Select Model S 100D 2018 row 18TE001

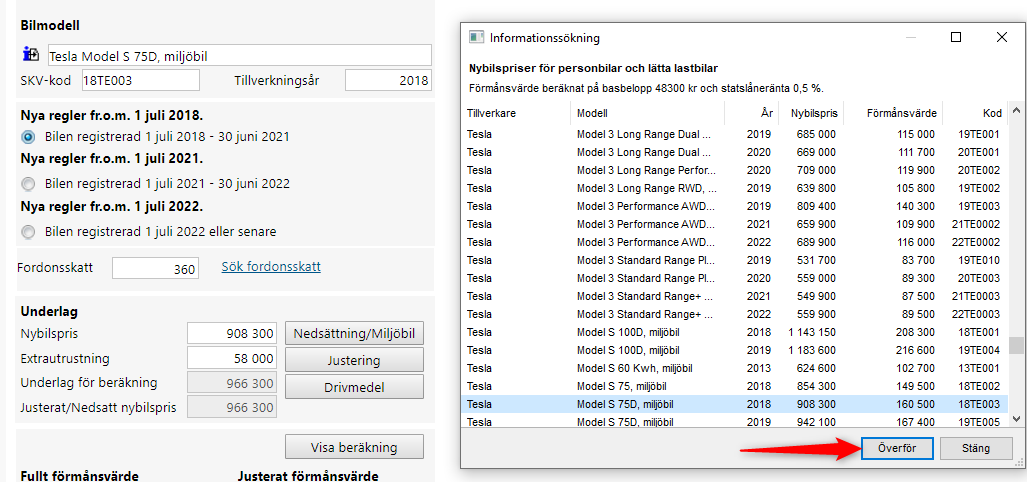click(x=736, y=332)
